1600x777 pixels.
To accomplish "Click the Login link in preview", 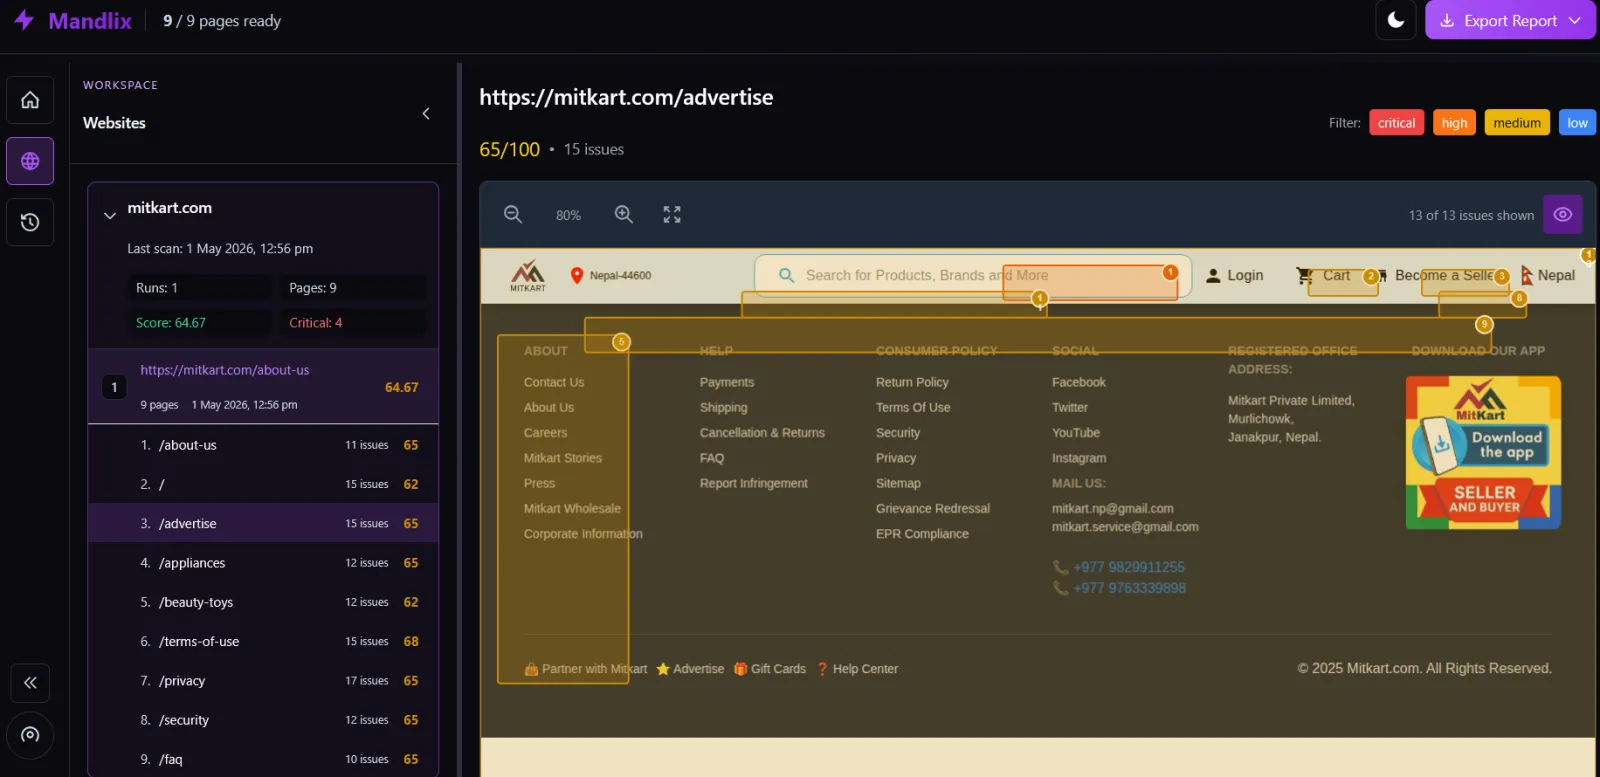I will pyautogui.click(x=1235, y=275).
